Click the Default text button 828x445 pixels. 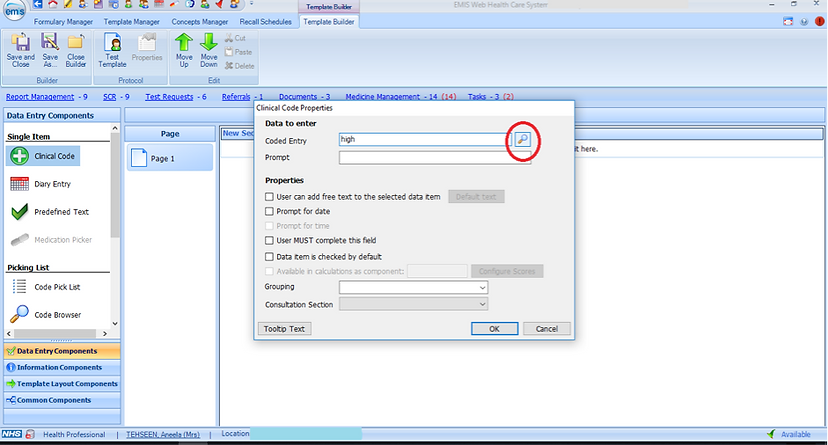pos(476,196)
